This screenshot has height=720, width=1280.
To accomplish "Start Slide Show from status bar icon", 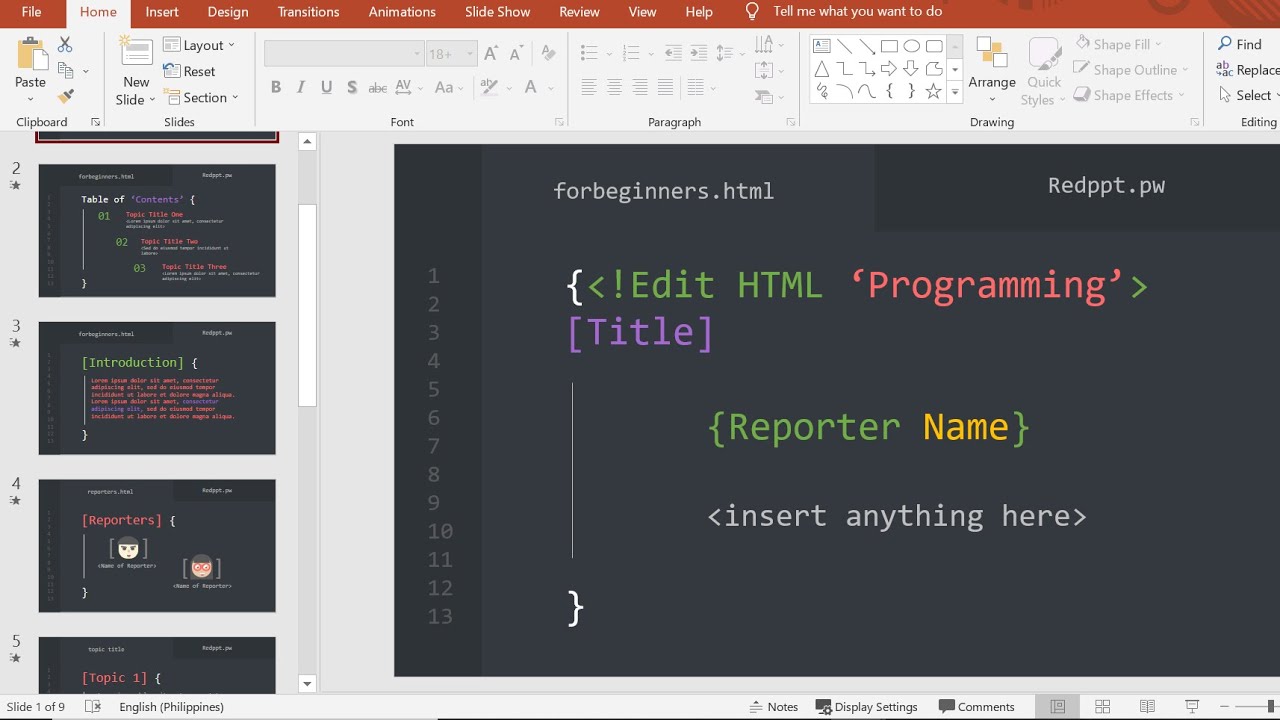I will 1192,707.
